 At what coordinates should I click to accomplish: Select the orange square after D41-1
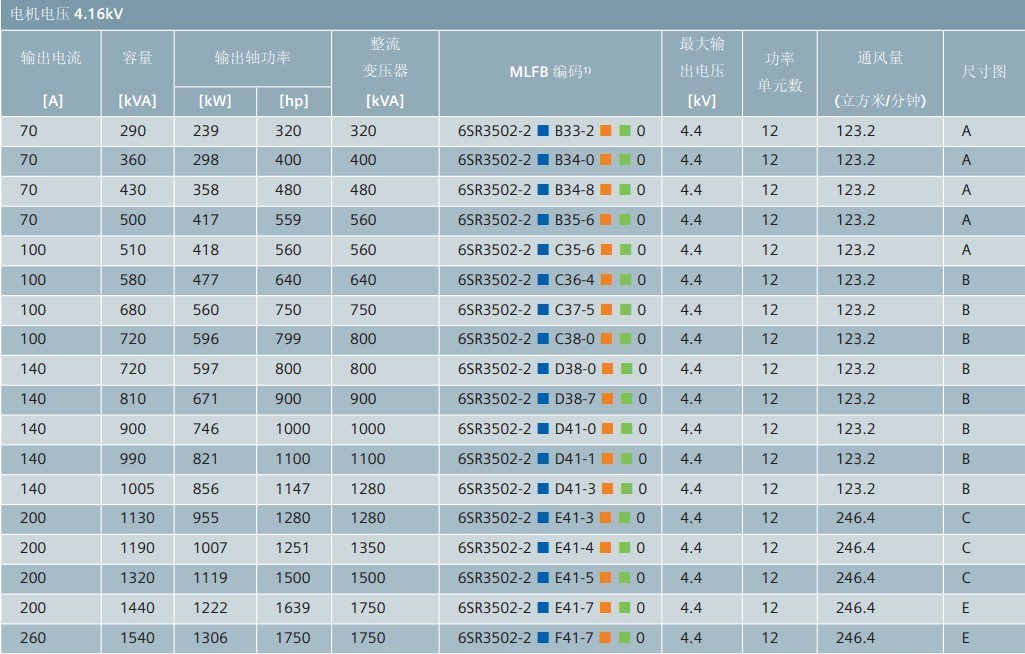(x=606, y=460)
